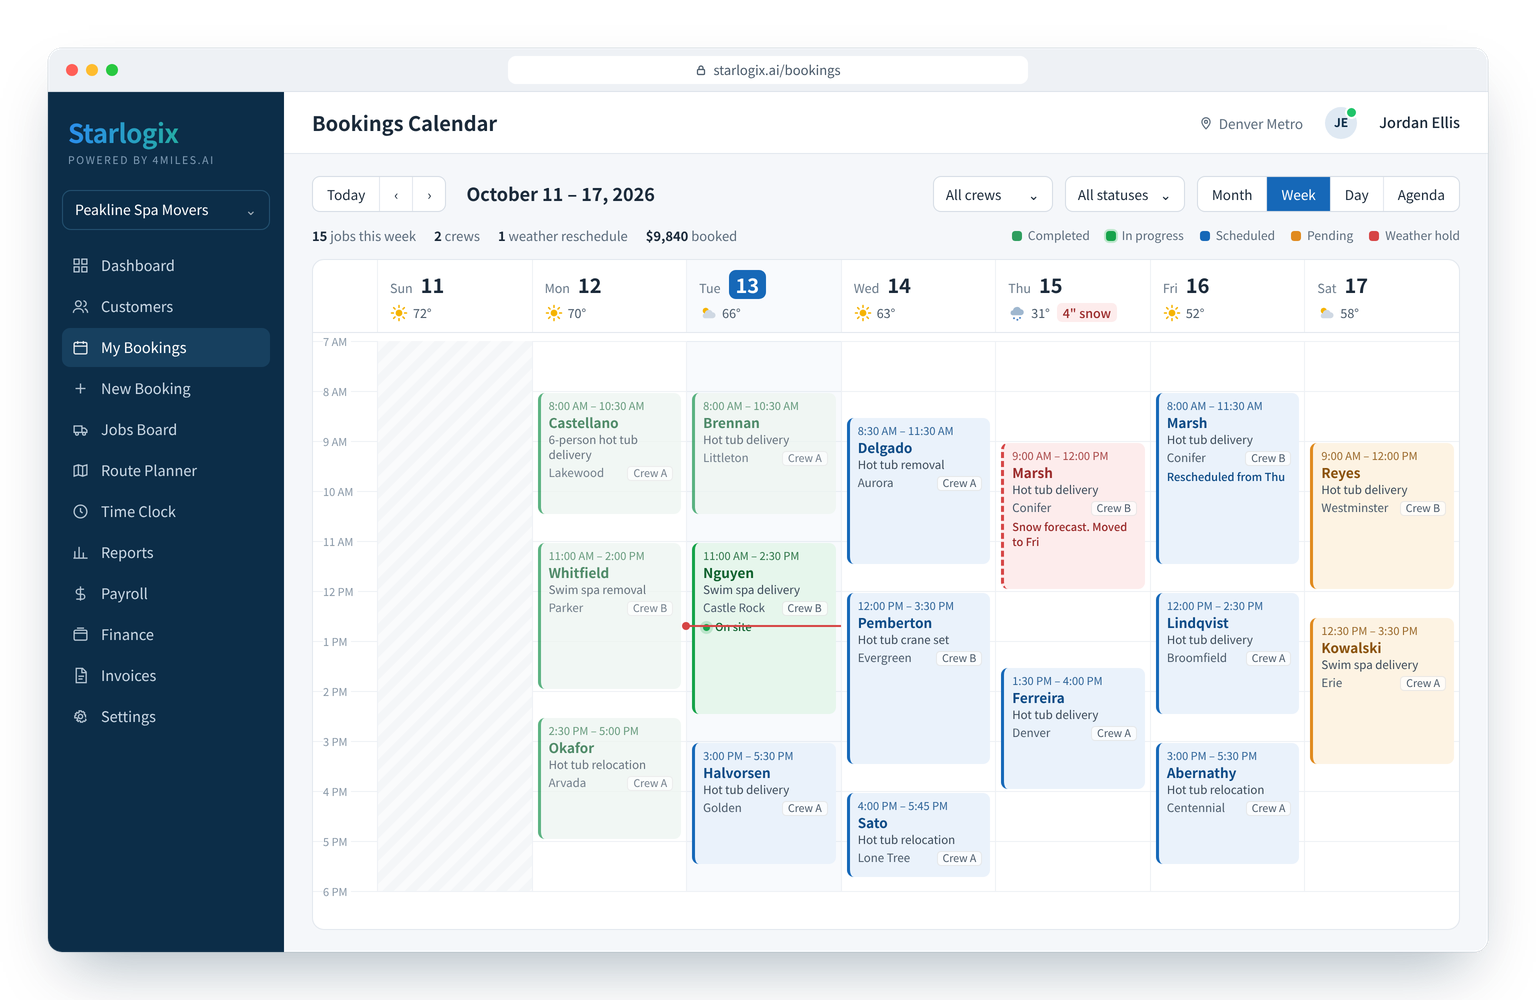This screenshot has width=1536, height=1000.
Task: Click the New Booking plus icon
Action: tap(80, 389)
